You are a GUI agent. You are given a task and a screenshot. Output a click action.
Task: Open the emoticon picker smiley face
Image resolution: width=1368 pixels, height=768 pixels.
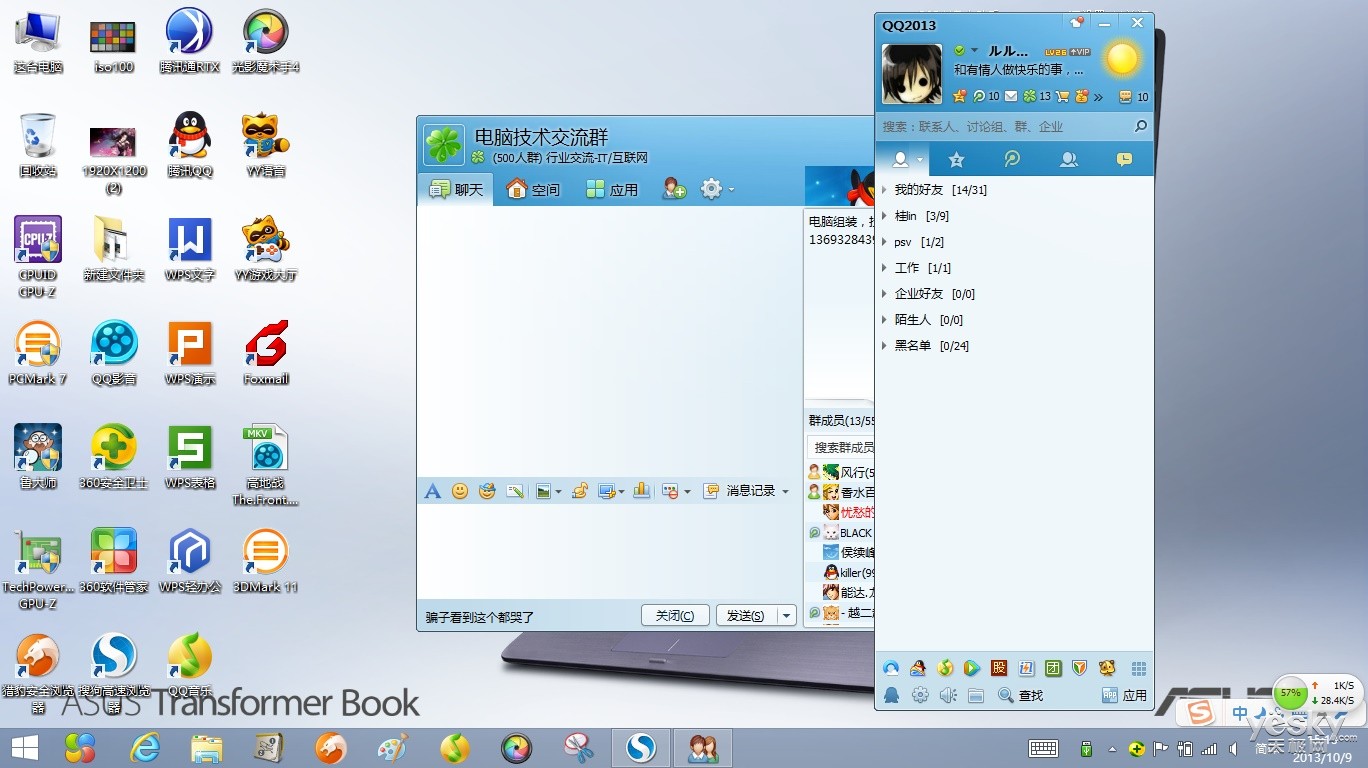click(x=460, y=491)
